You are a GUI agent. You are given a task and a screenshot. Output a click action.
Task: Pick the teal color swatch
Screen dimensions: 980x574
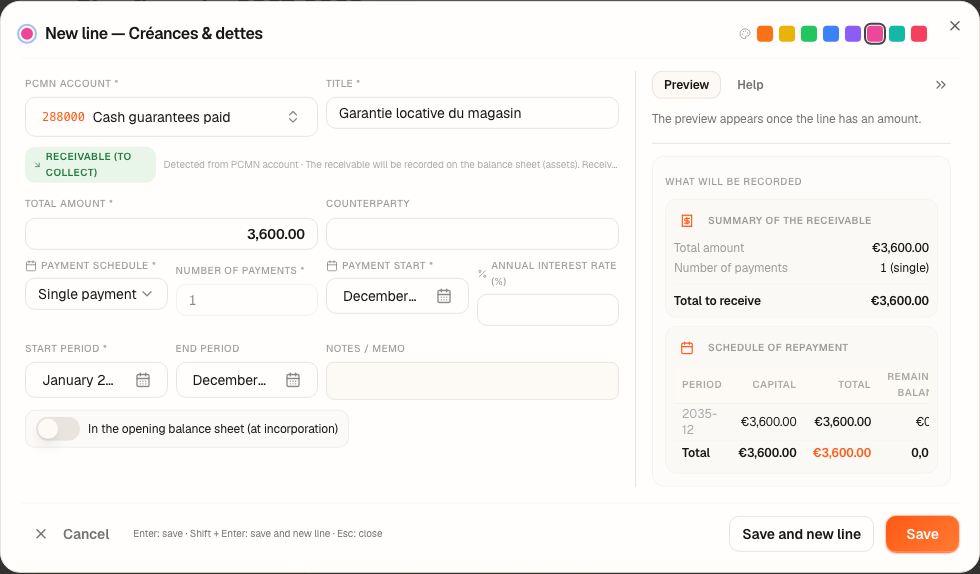[x=897, y=34]
